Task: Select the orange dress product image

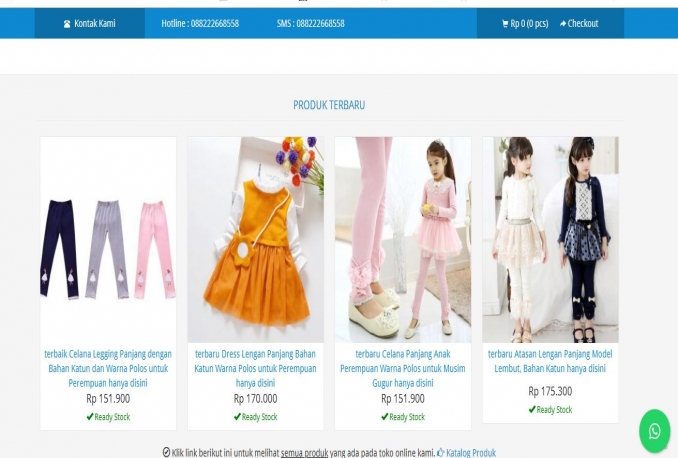Action: point(255,240)
